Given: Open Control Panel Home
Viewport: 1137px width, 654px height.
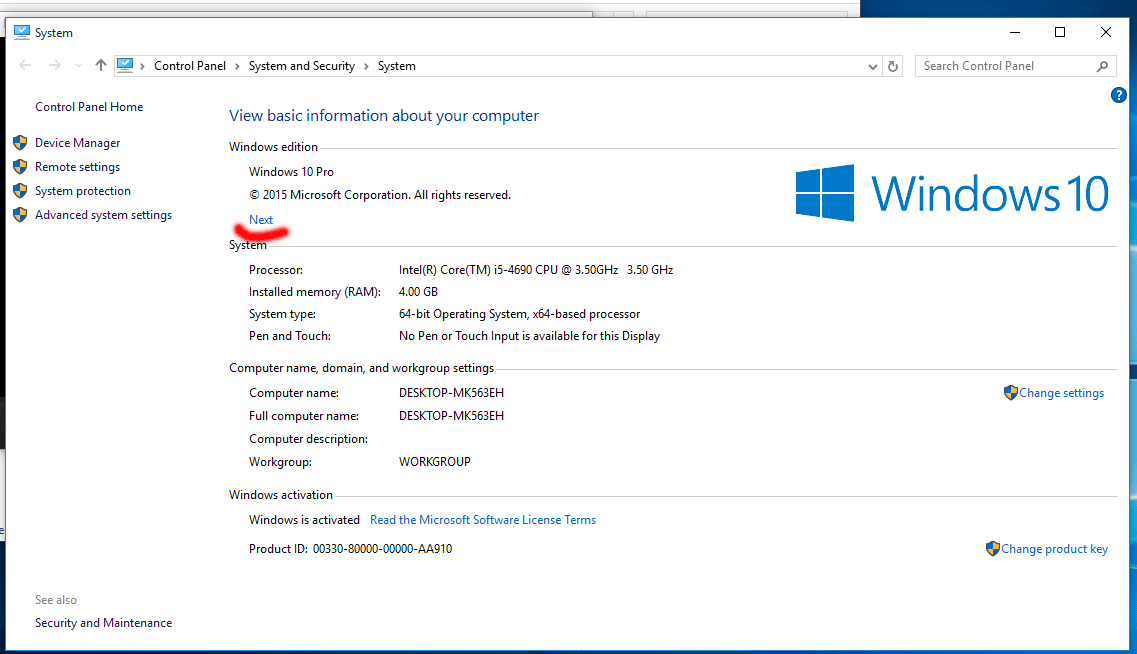Looking at the screenshot, I should point(89,107).
